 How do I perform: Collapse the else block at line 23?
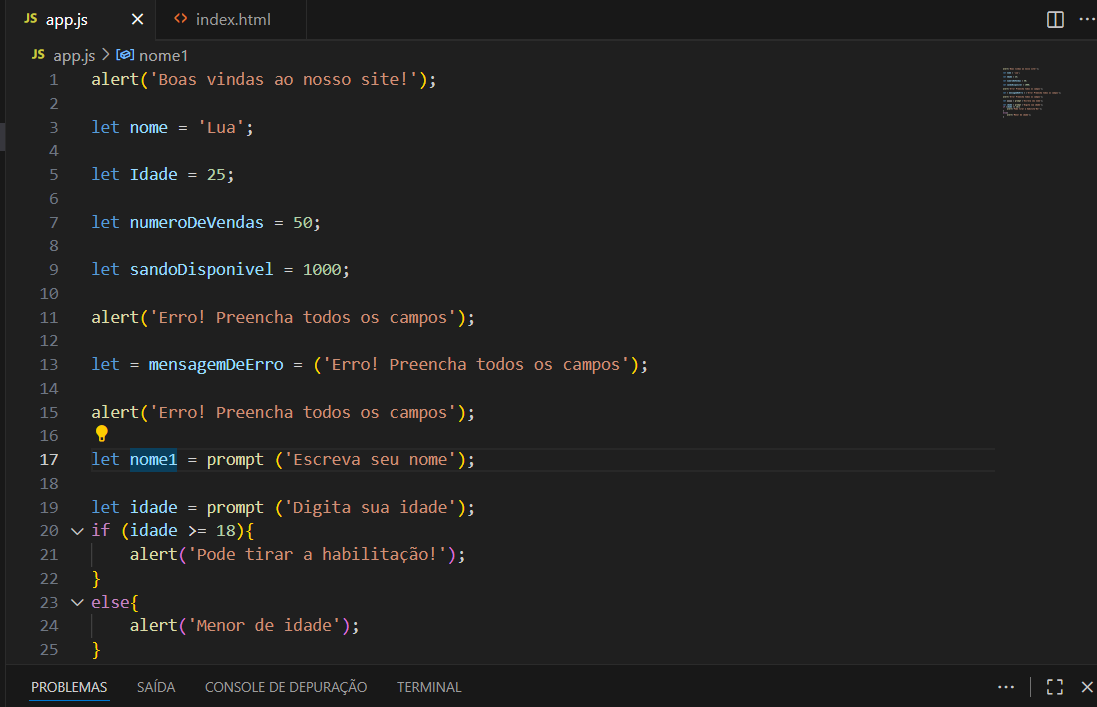(x=78, y=603)
